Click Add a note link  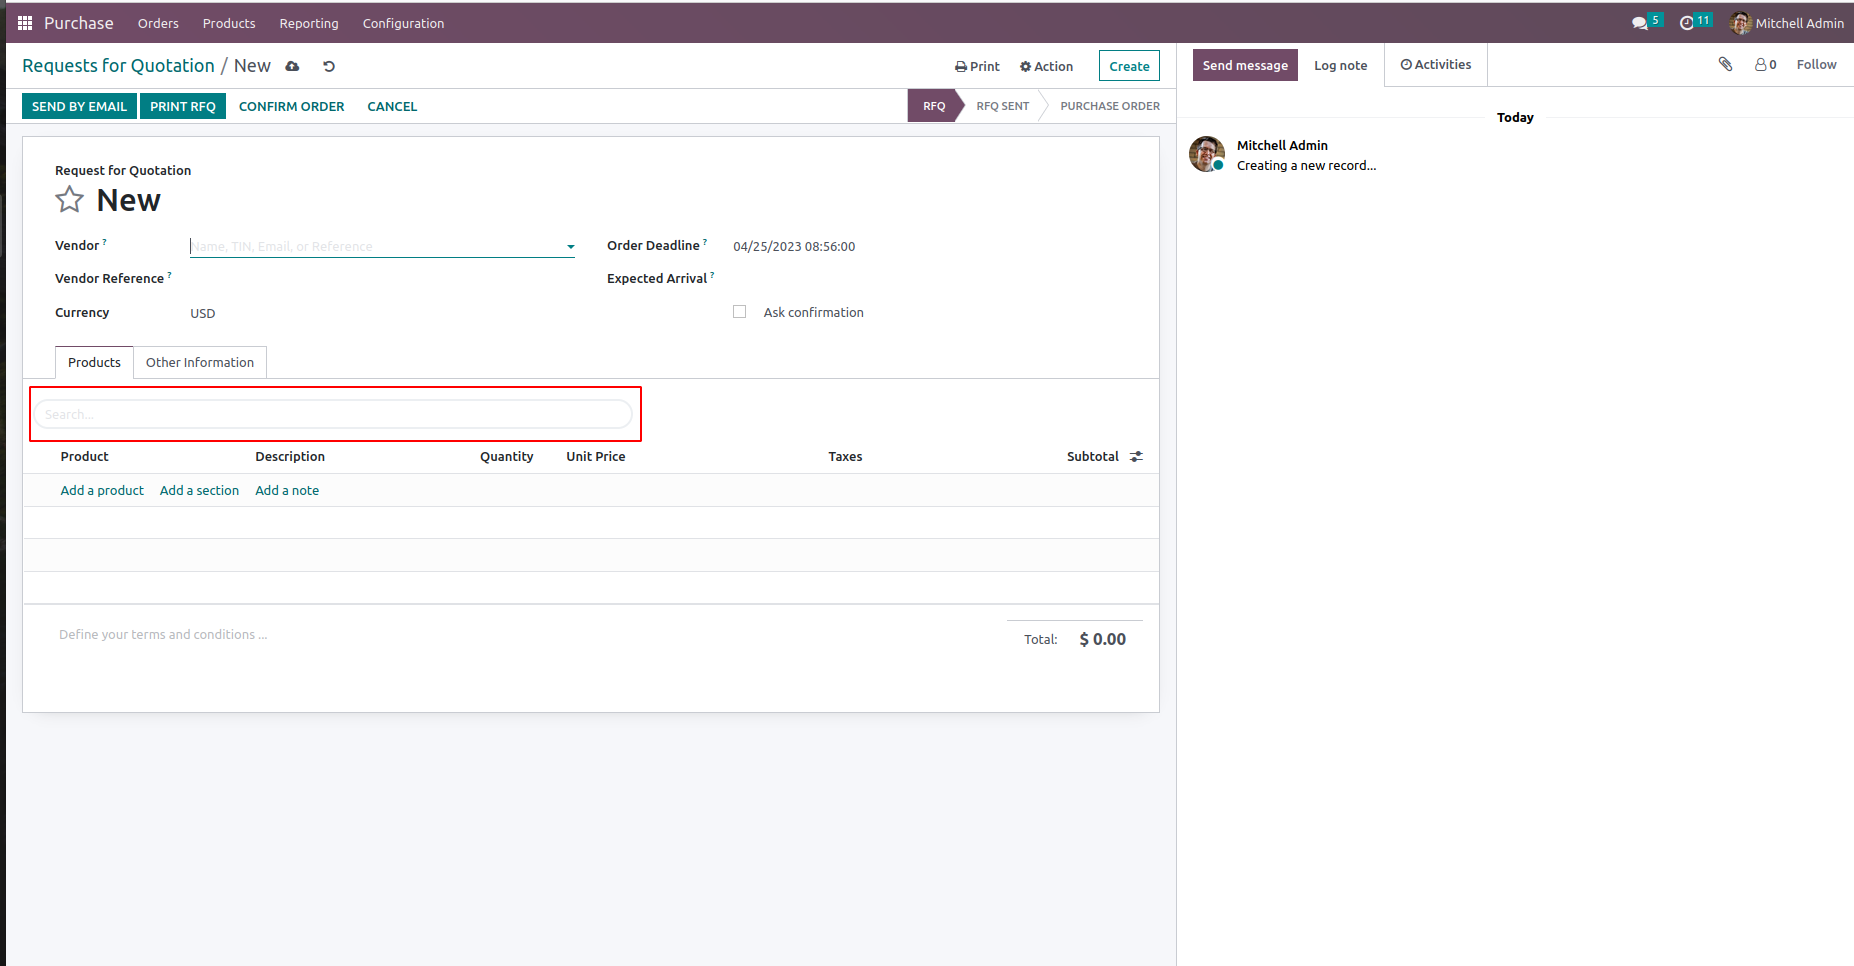(x=287, y=490)
